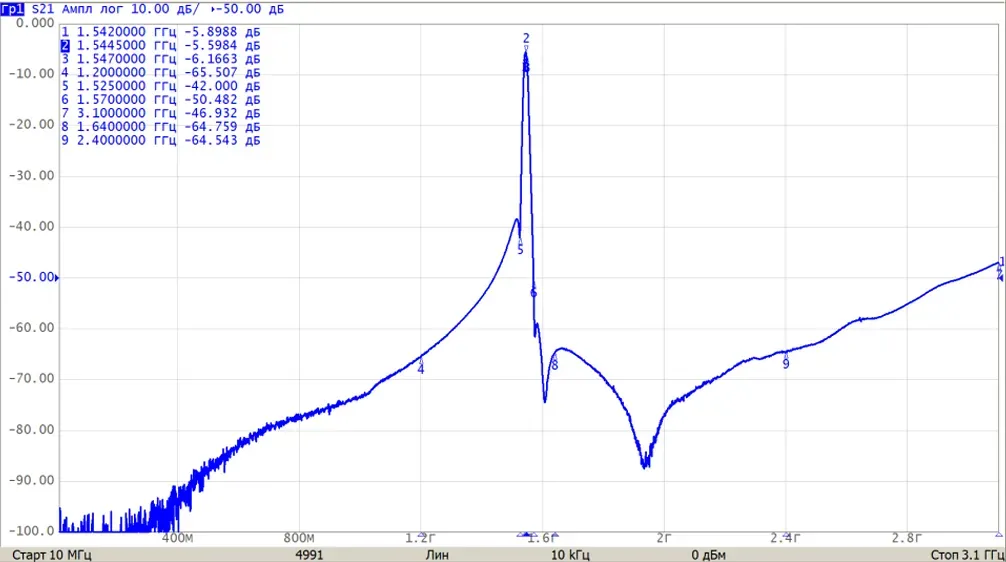Click the reference level arrow at -50.00
The image size is (1006, 562).
point(57,278)
